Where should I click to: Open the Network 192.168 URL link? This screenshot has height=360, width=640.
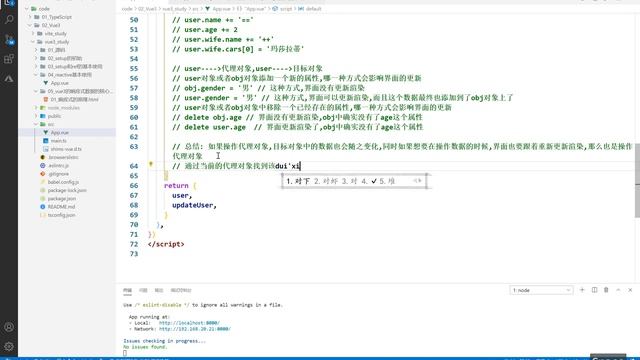tap(195, 329)
